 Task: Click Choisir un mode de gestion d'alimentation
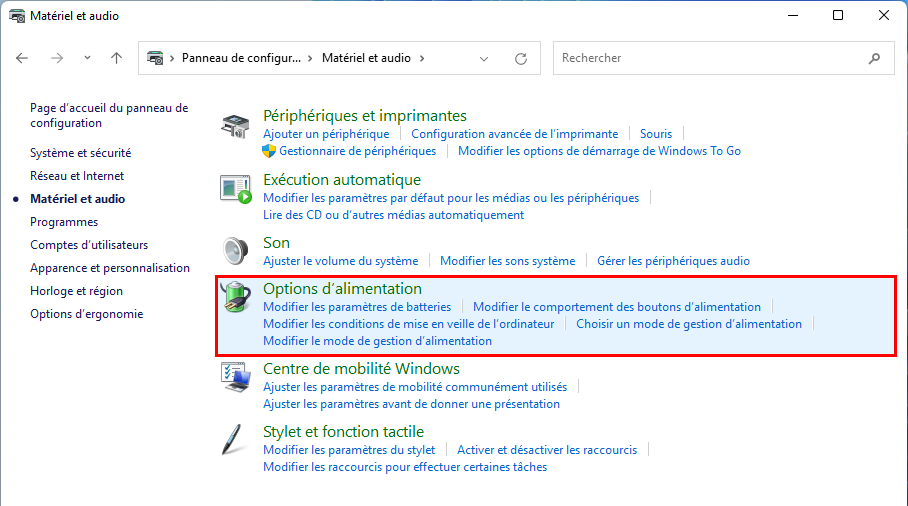689,324
